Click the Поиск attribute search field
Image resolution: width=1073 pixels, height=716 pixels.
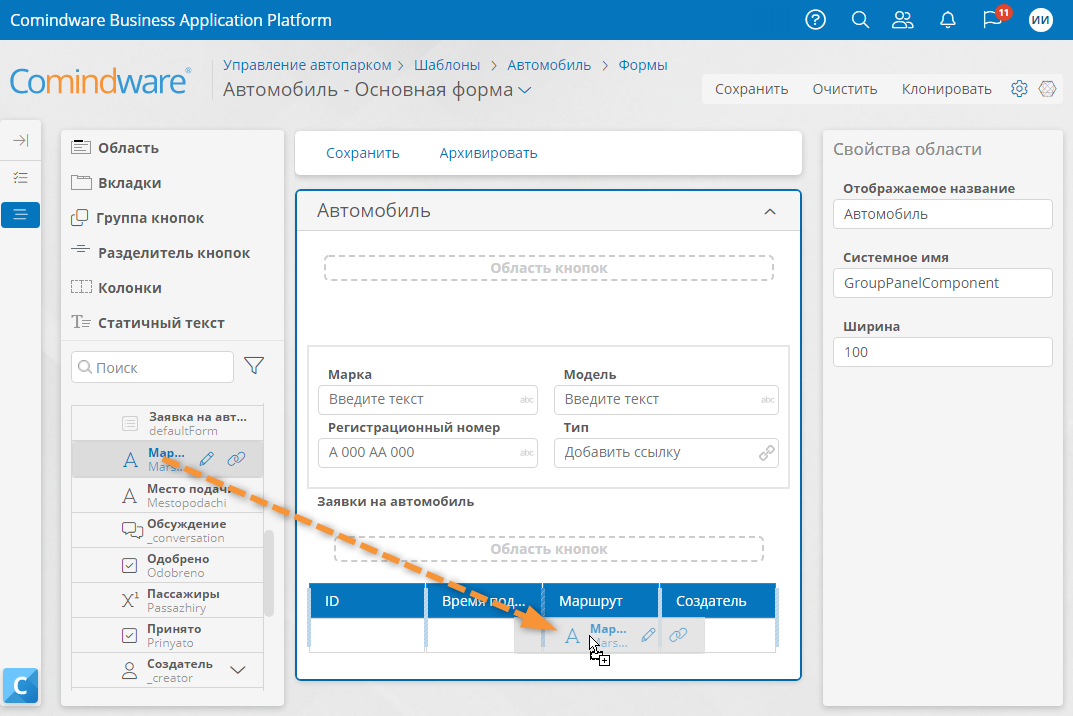pyautogui.click(x=153, y=367)
